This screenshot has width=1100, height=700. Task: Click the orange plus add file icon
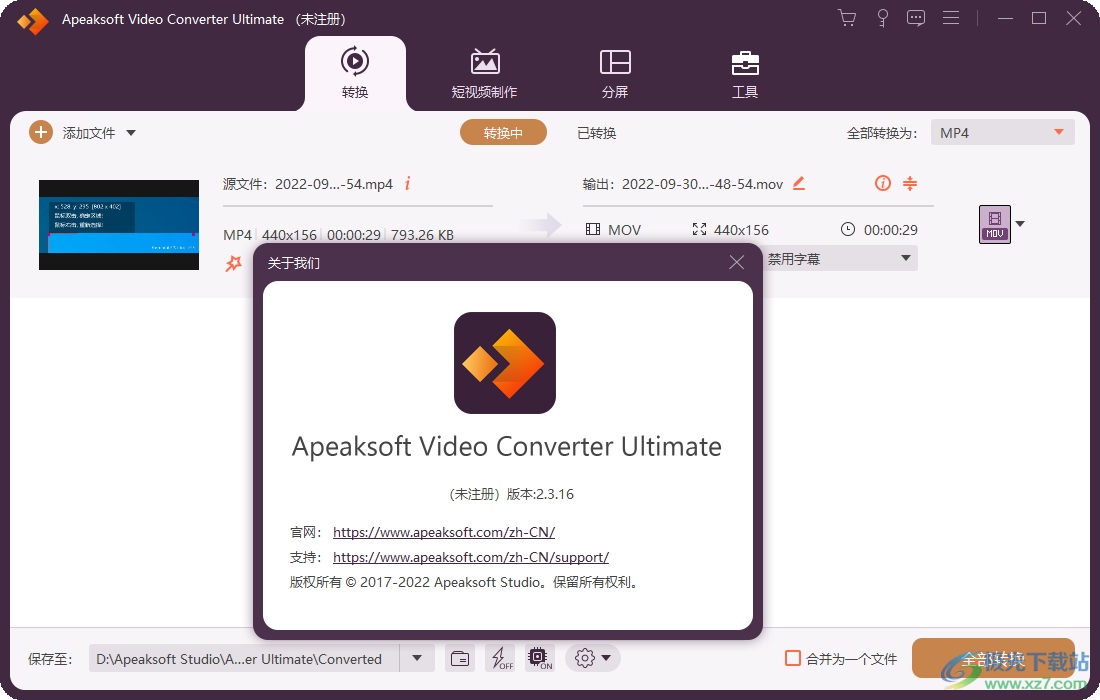[x=41, y=132]
